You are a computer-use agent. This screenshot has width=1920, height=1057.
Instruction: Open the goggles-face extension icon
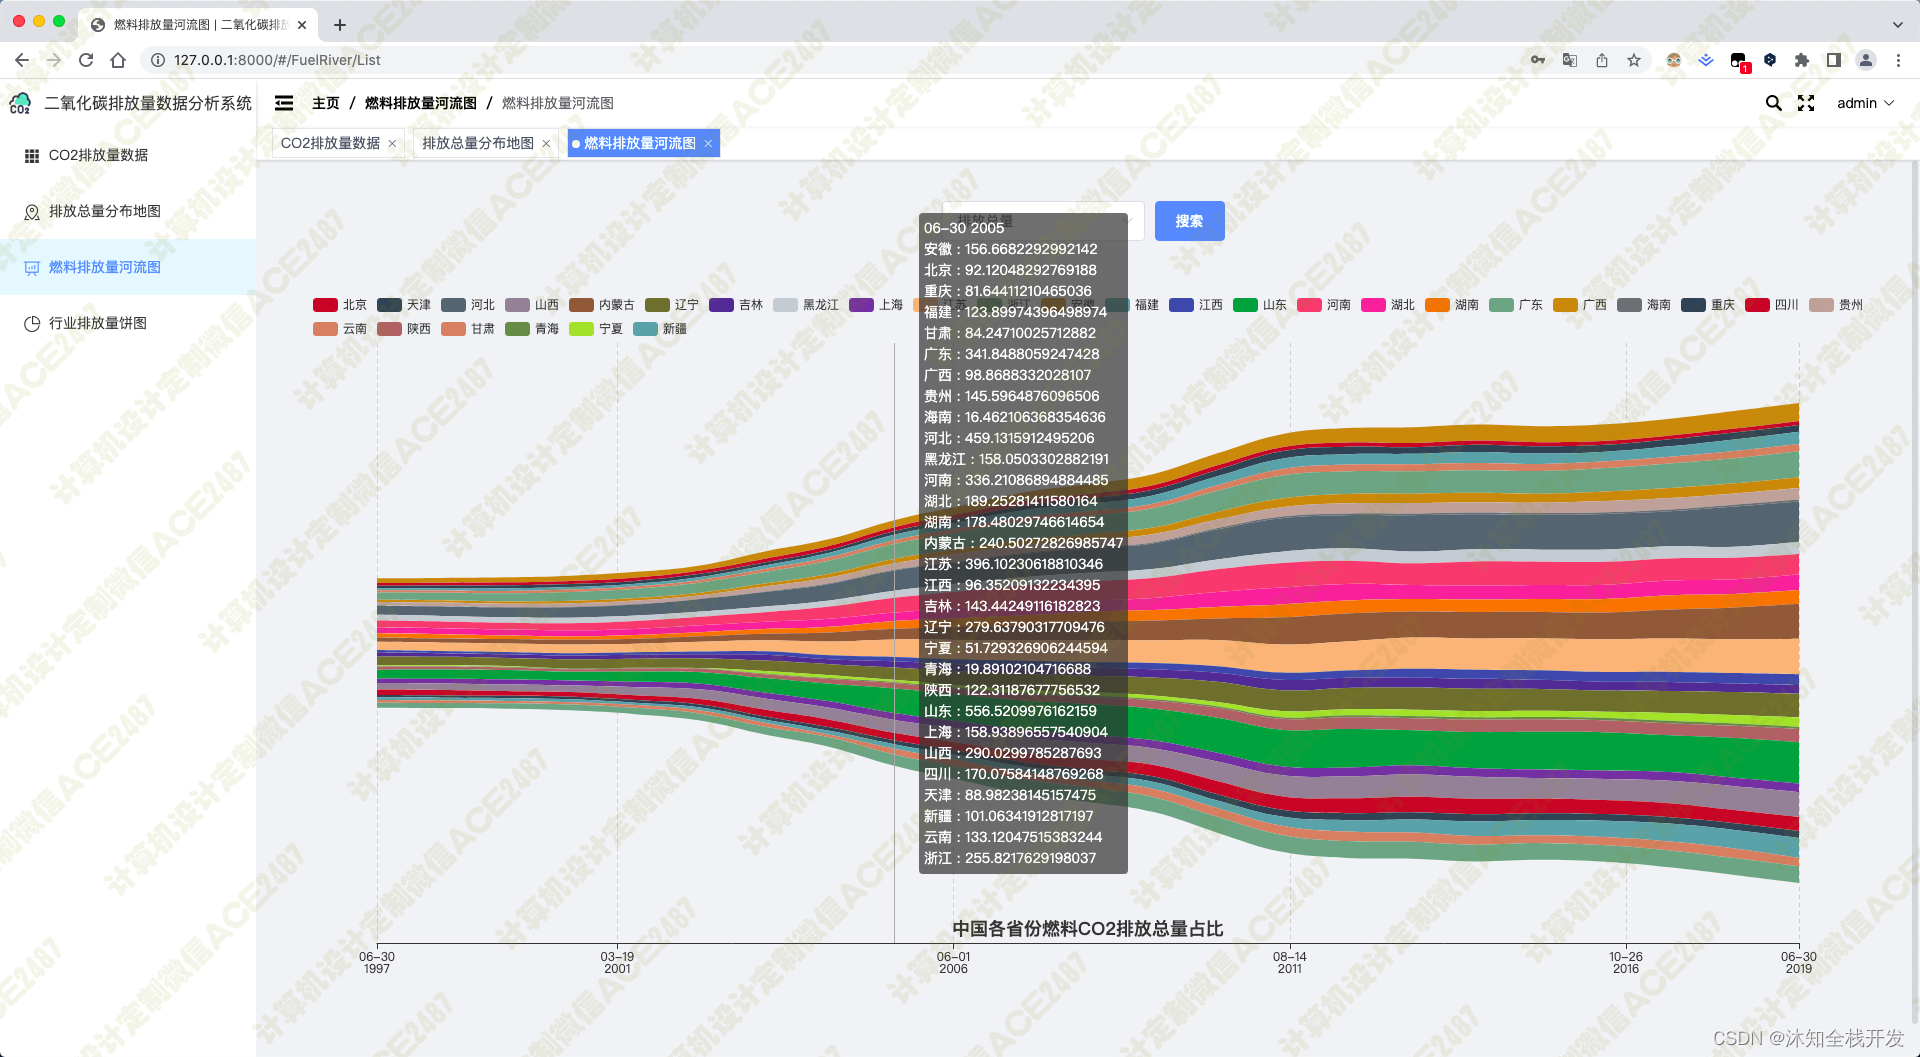tap(1674, 60)
